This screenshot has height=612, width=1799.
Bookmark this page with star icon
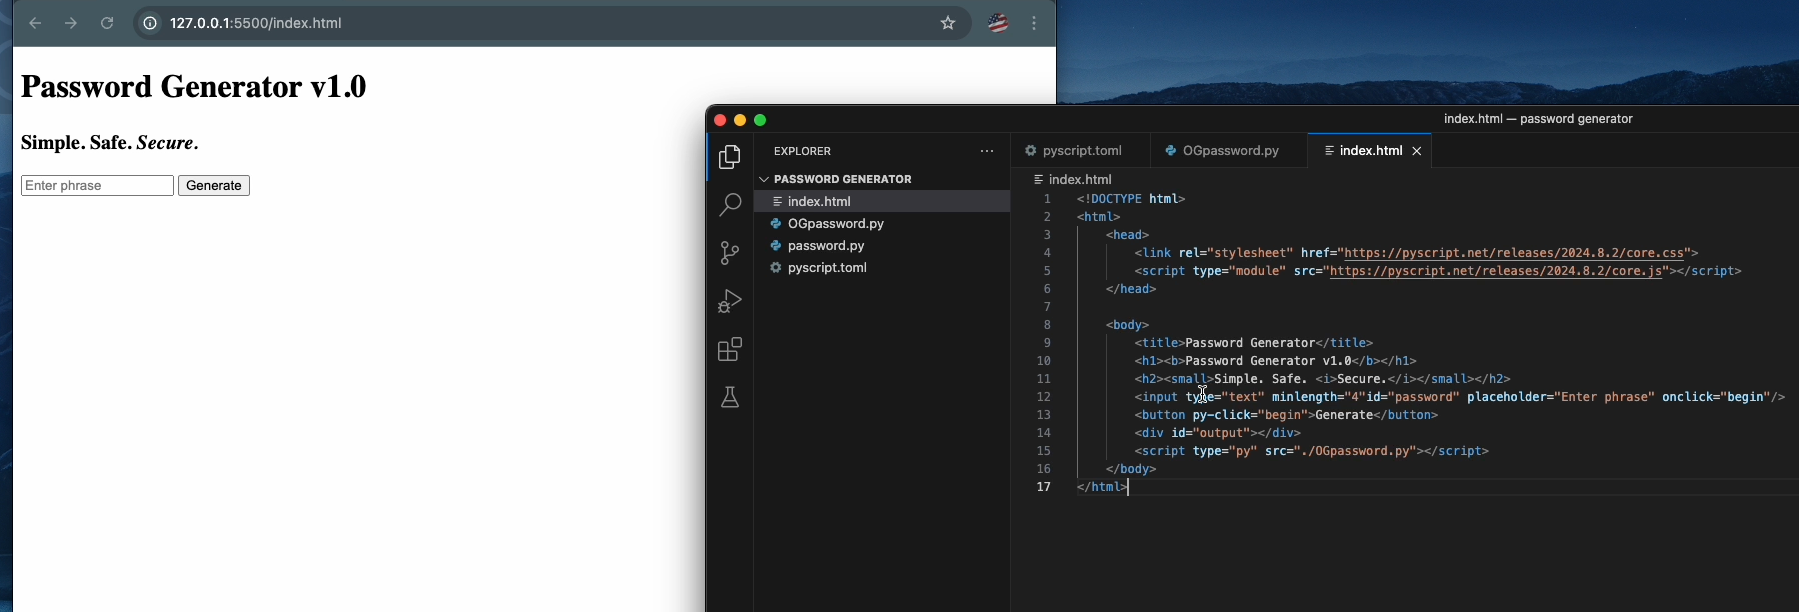[948, 23]
